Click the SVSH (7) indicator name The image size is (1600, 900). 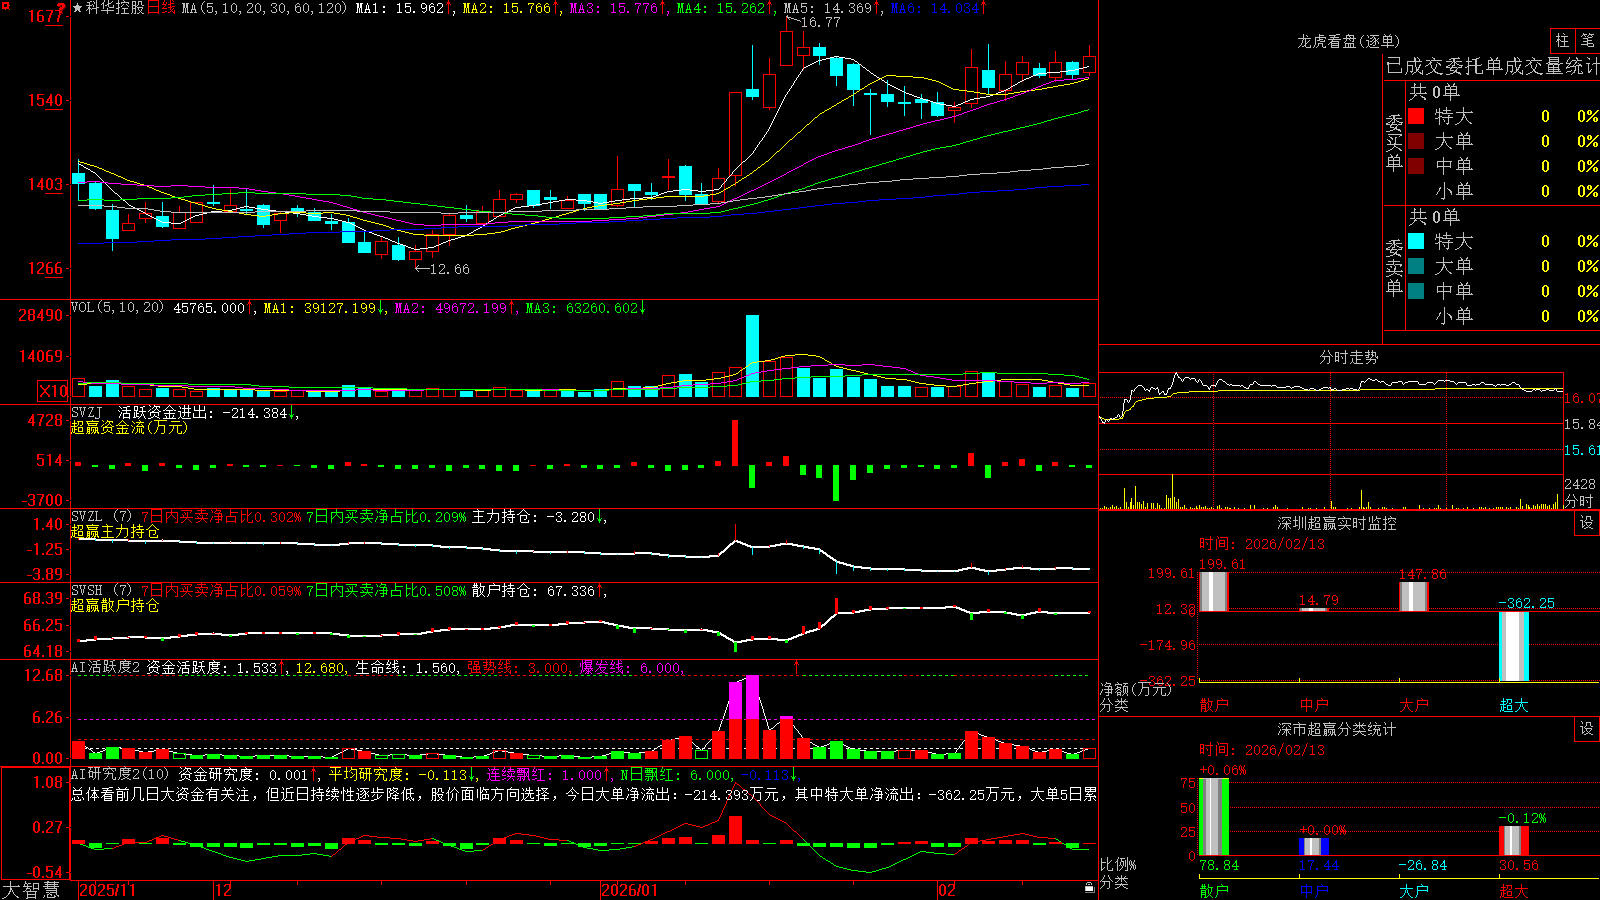(x=101, y=591)
